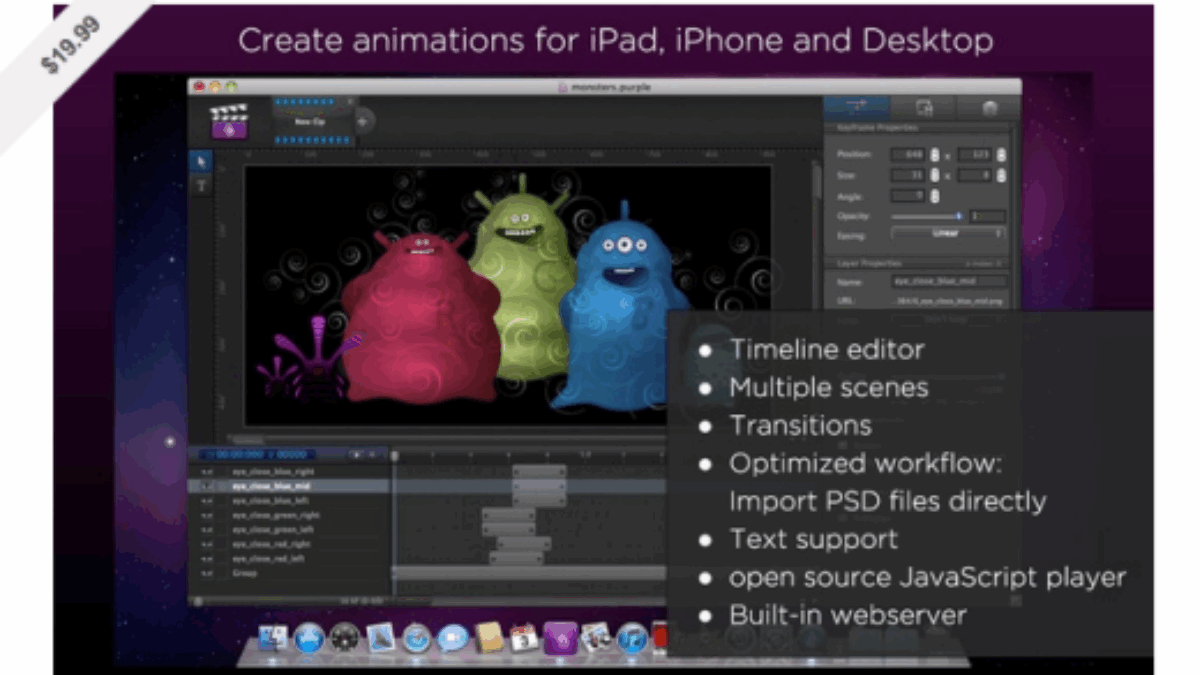Toggle visibility of eye_close_blue_right layer

pos(207,471)
